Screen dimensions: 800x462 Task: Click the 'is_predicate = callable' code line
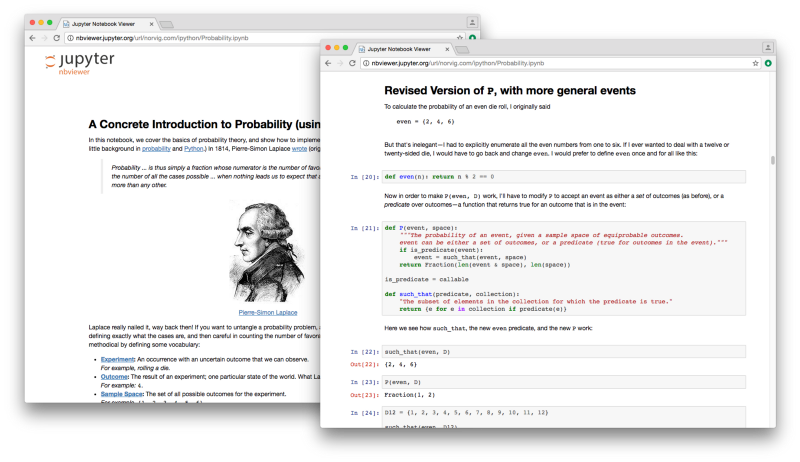427,279
